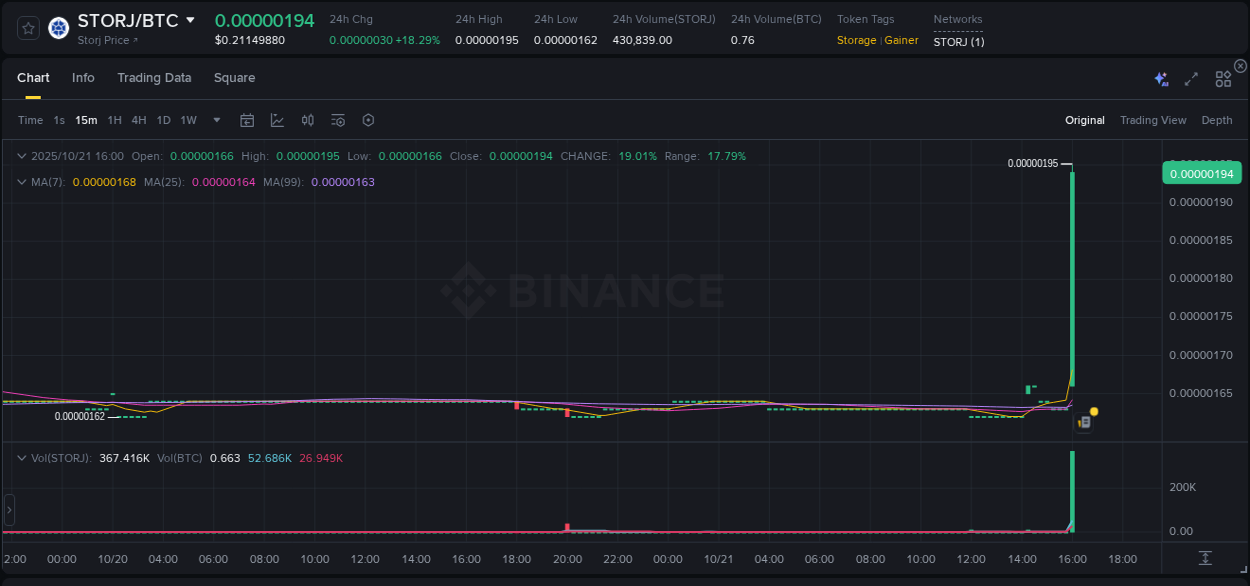Open extra timeframe options arrow
This screenshot has height=586, width=1250.
point(215,120)
